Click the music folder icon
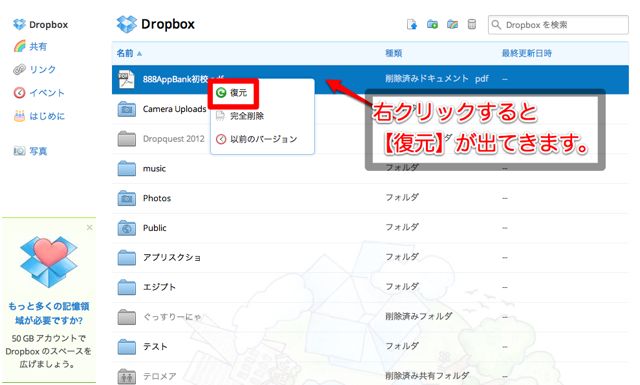 127,168
